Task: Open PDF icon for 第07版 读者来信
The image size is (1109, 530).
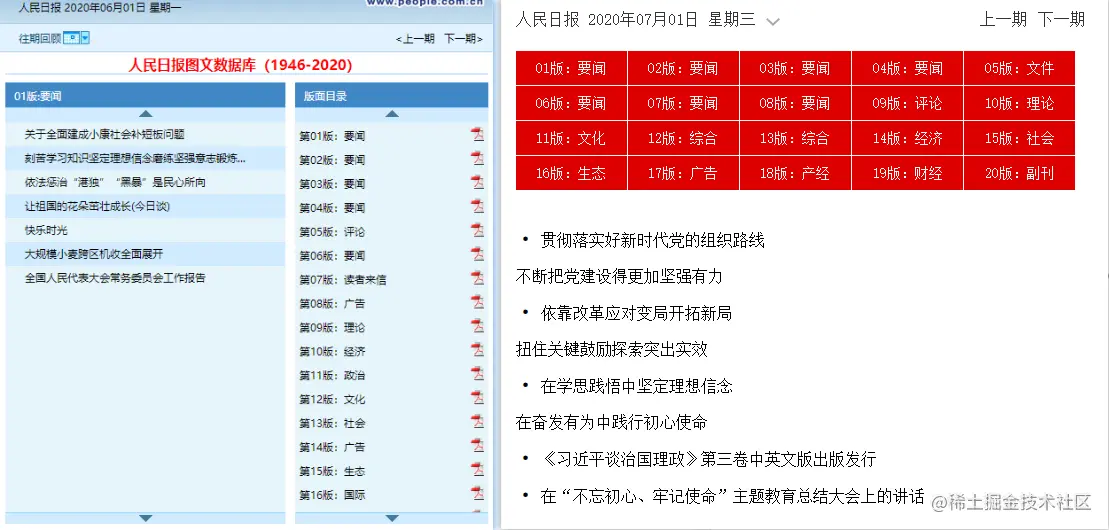Action: (x=478, y=278)
